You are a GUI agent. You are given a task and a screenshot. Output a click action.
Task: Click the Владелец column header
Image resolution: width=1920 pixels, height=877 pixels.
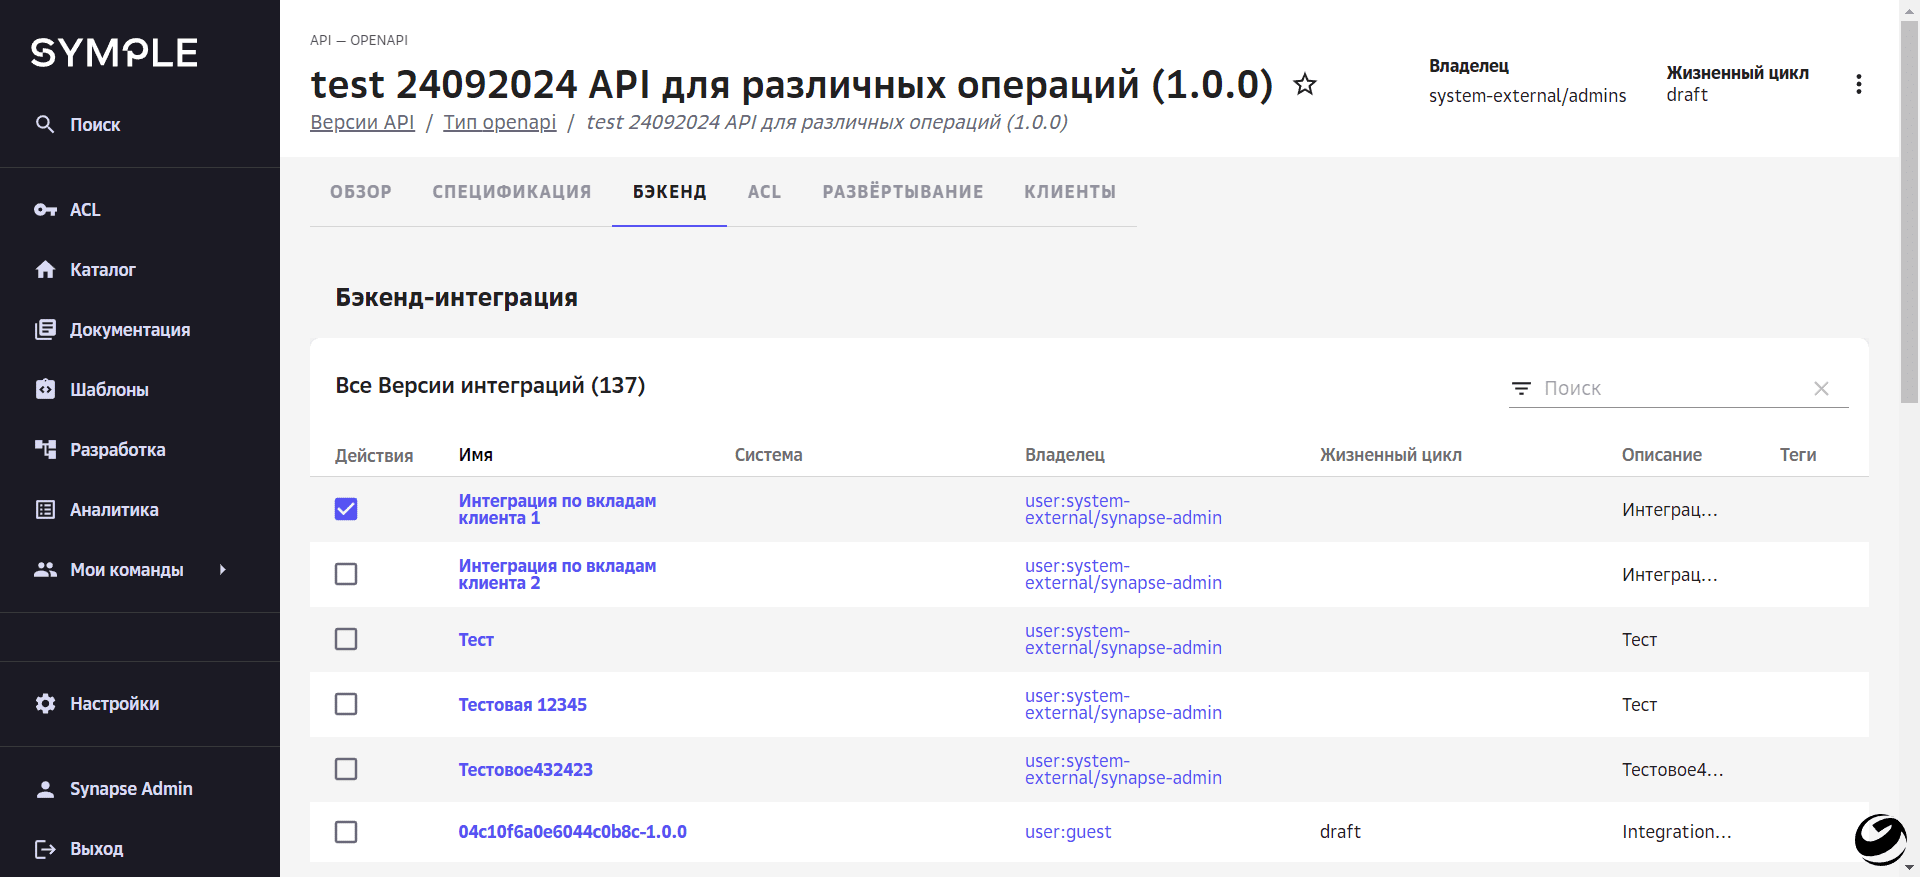click(x=1065, y=455)
